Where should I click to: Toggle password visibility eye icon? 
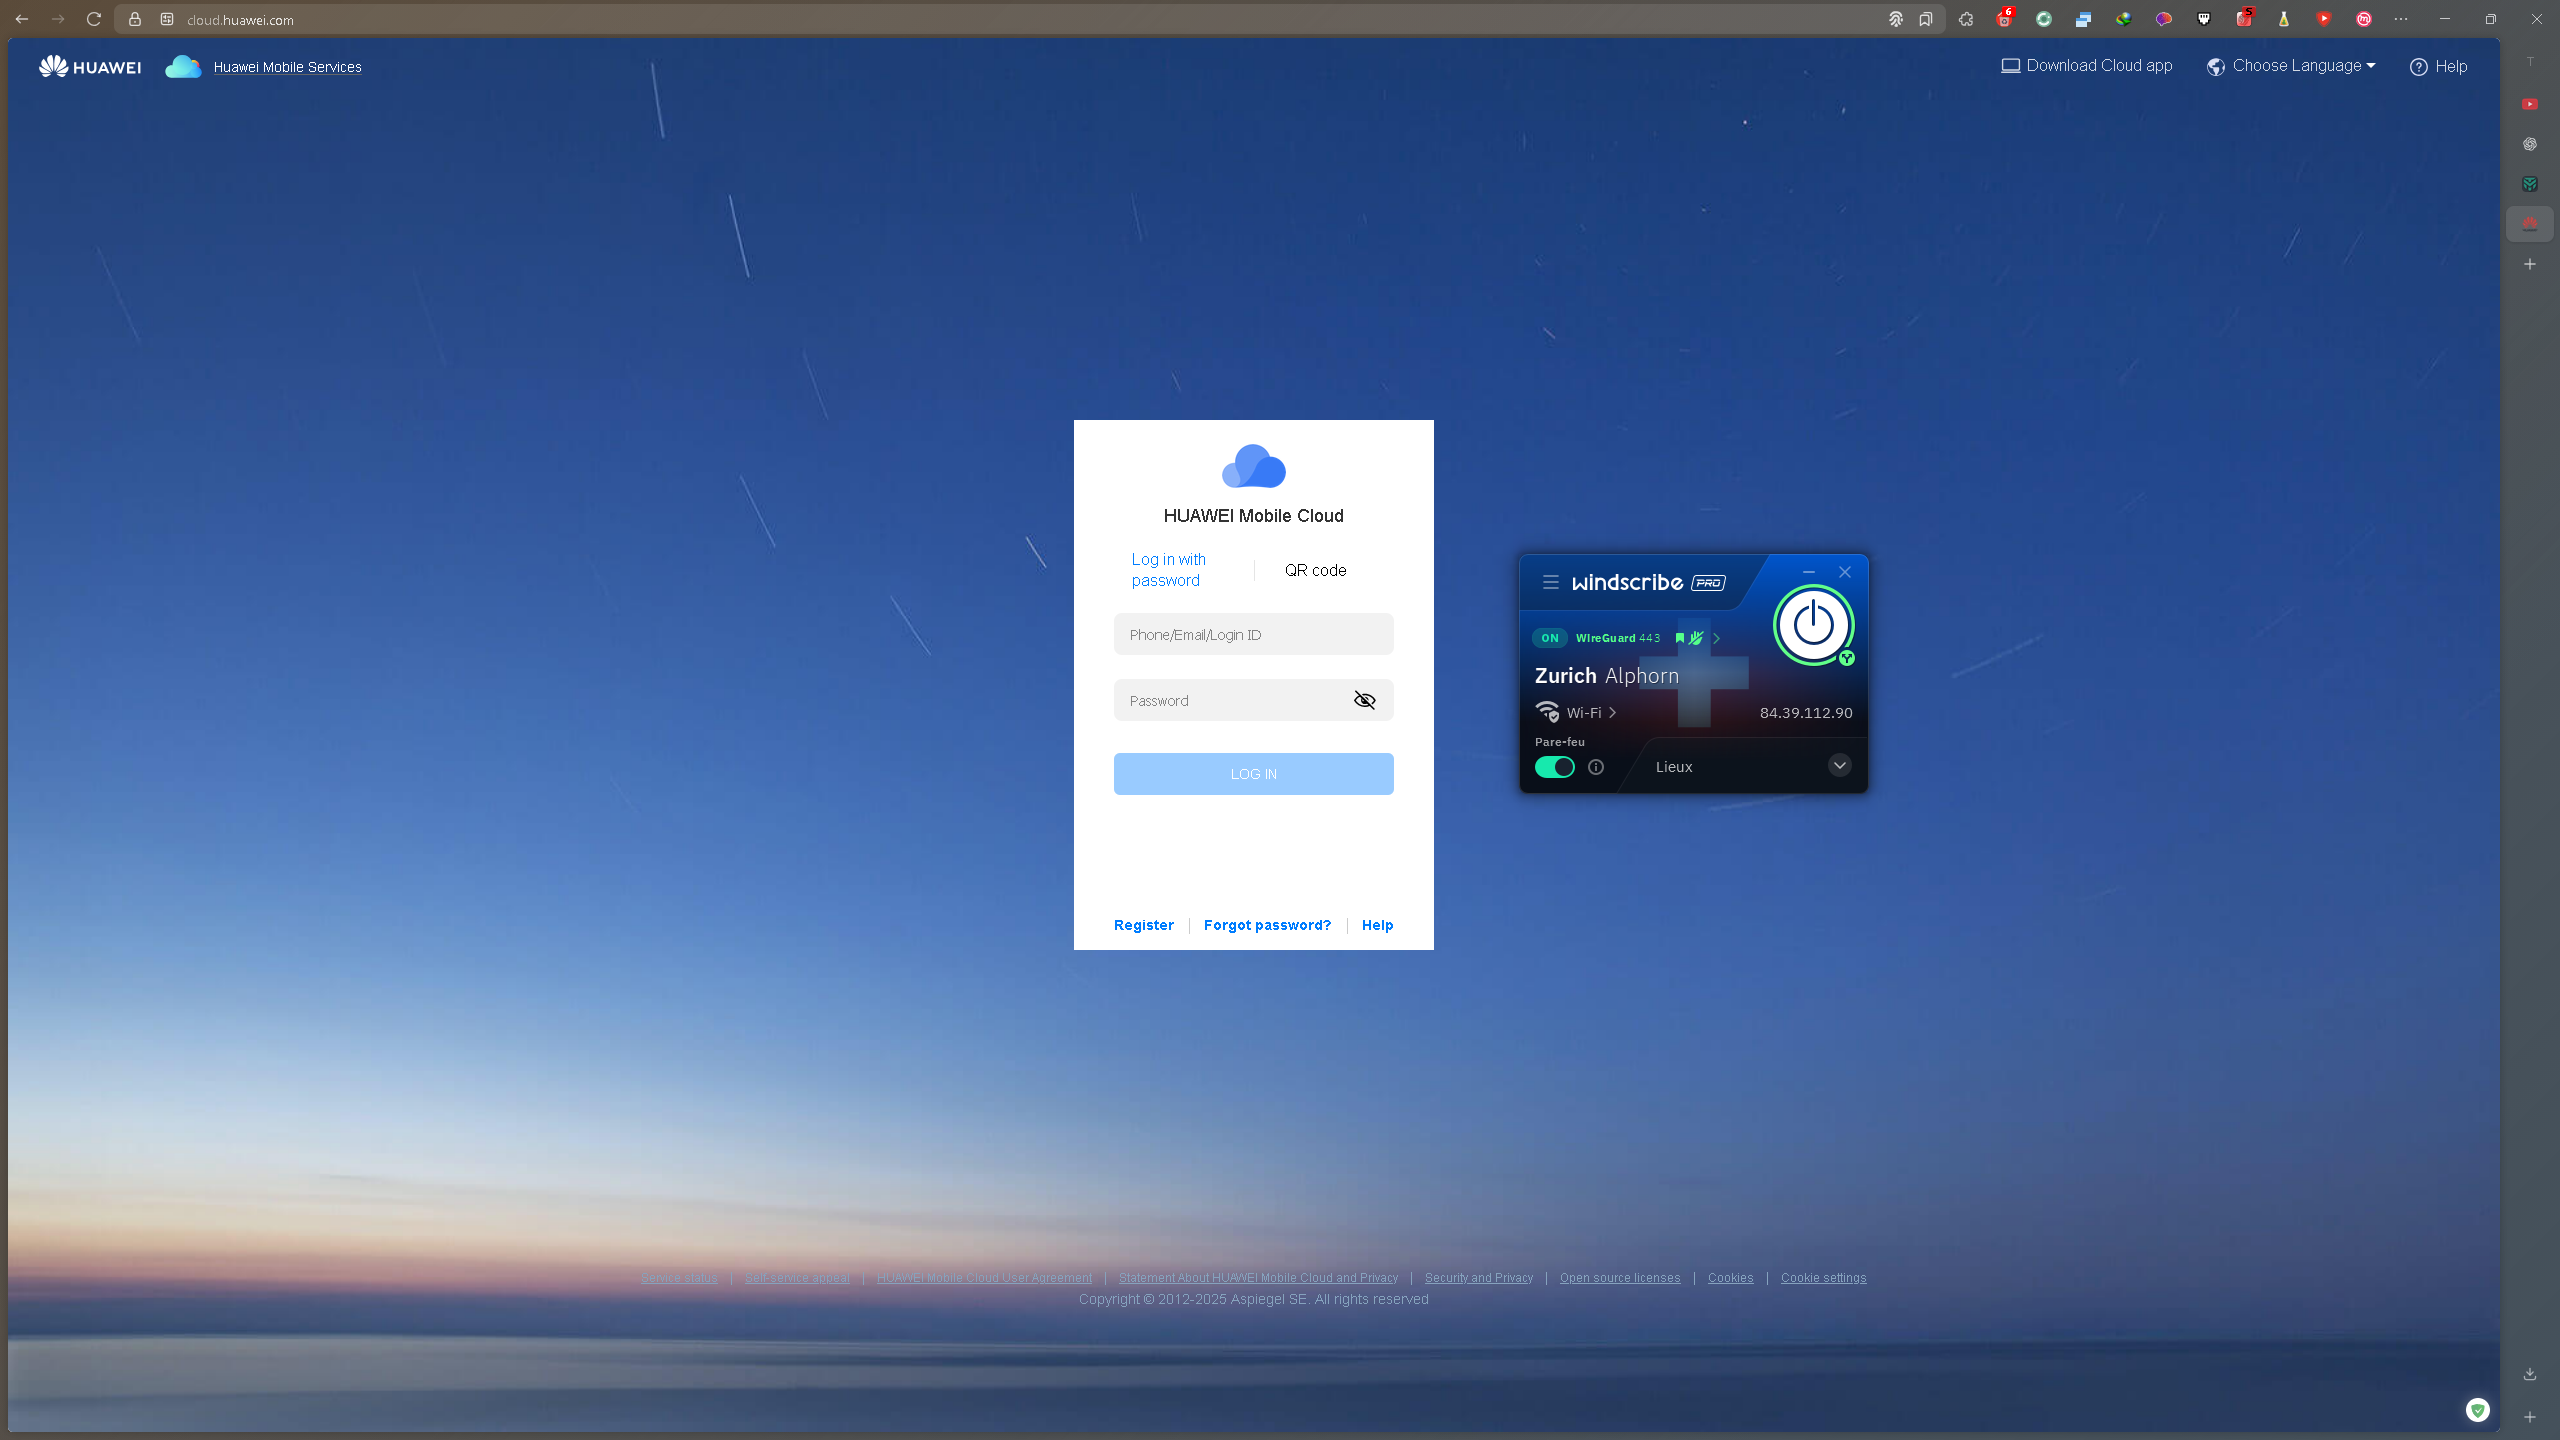click(x=1364, y=700)
